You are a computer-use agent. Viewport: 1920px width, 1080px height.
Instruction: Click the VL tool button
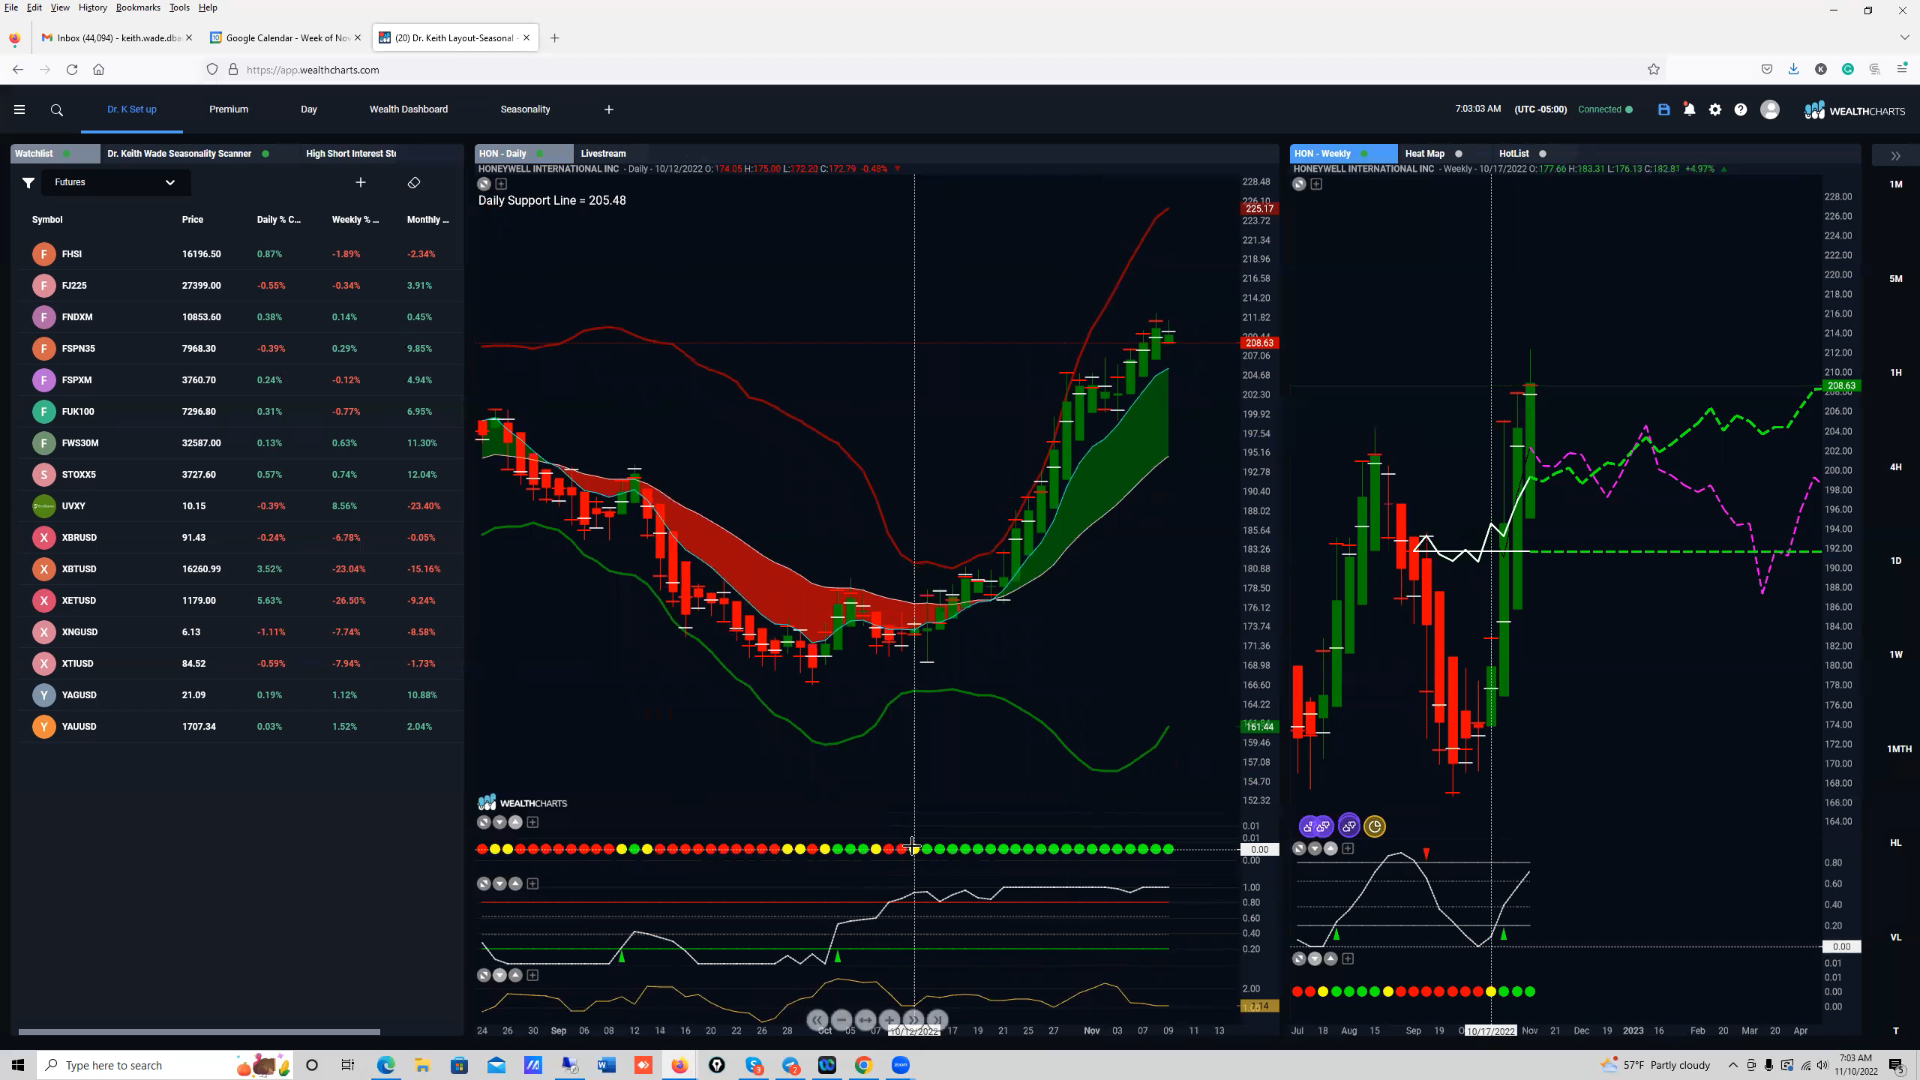(x=1896, y=938)
